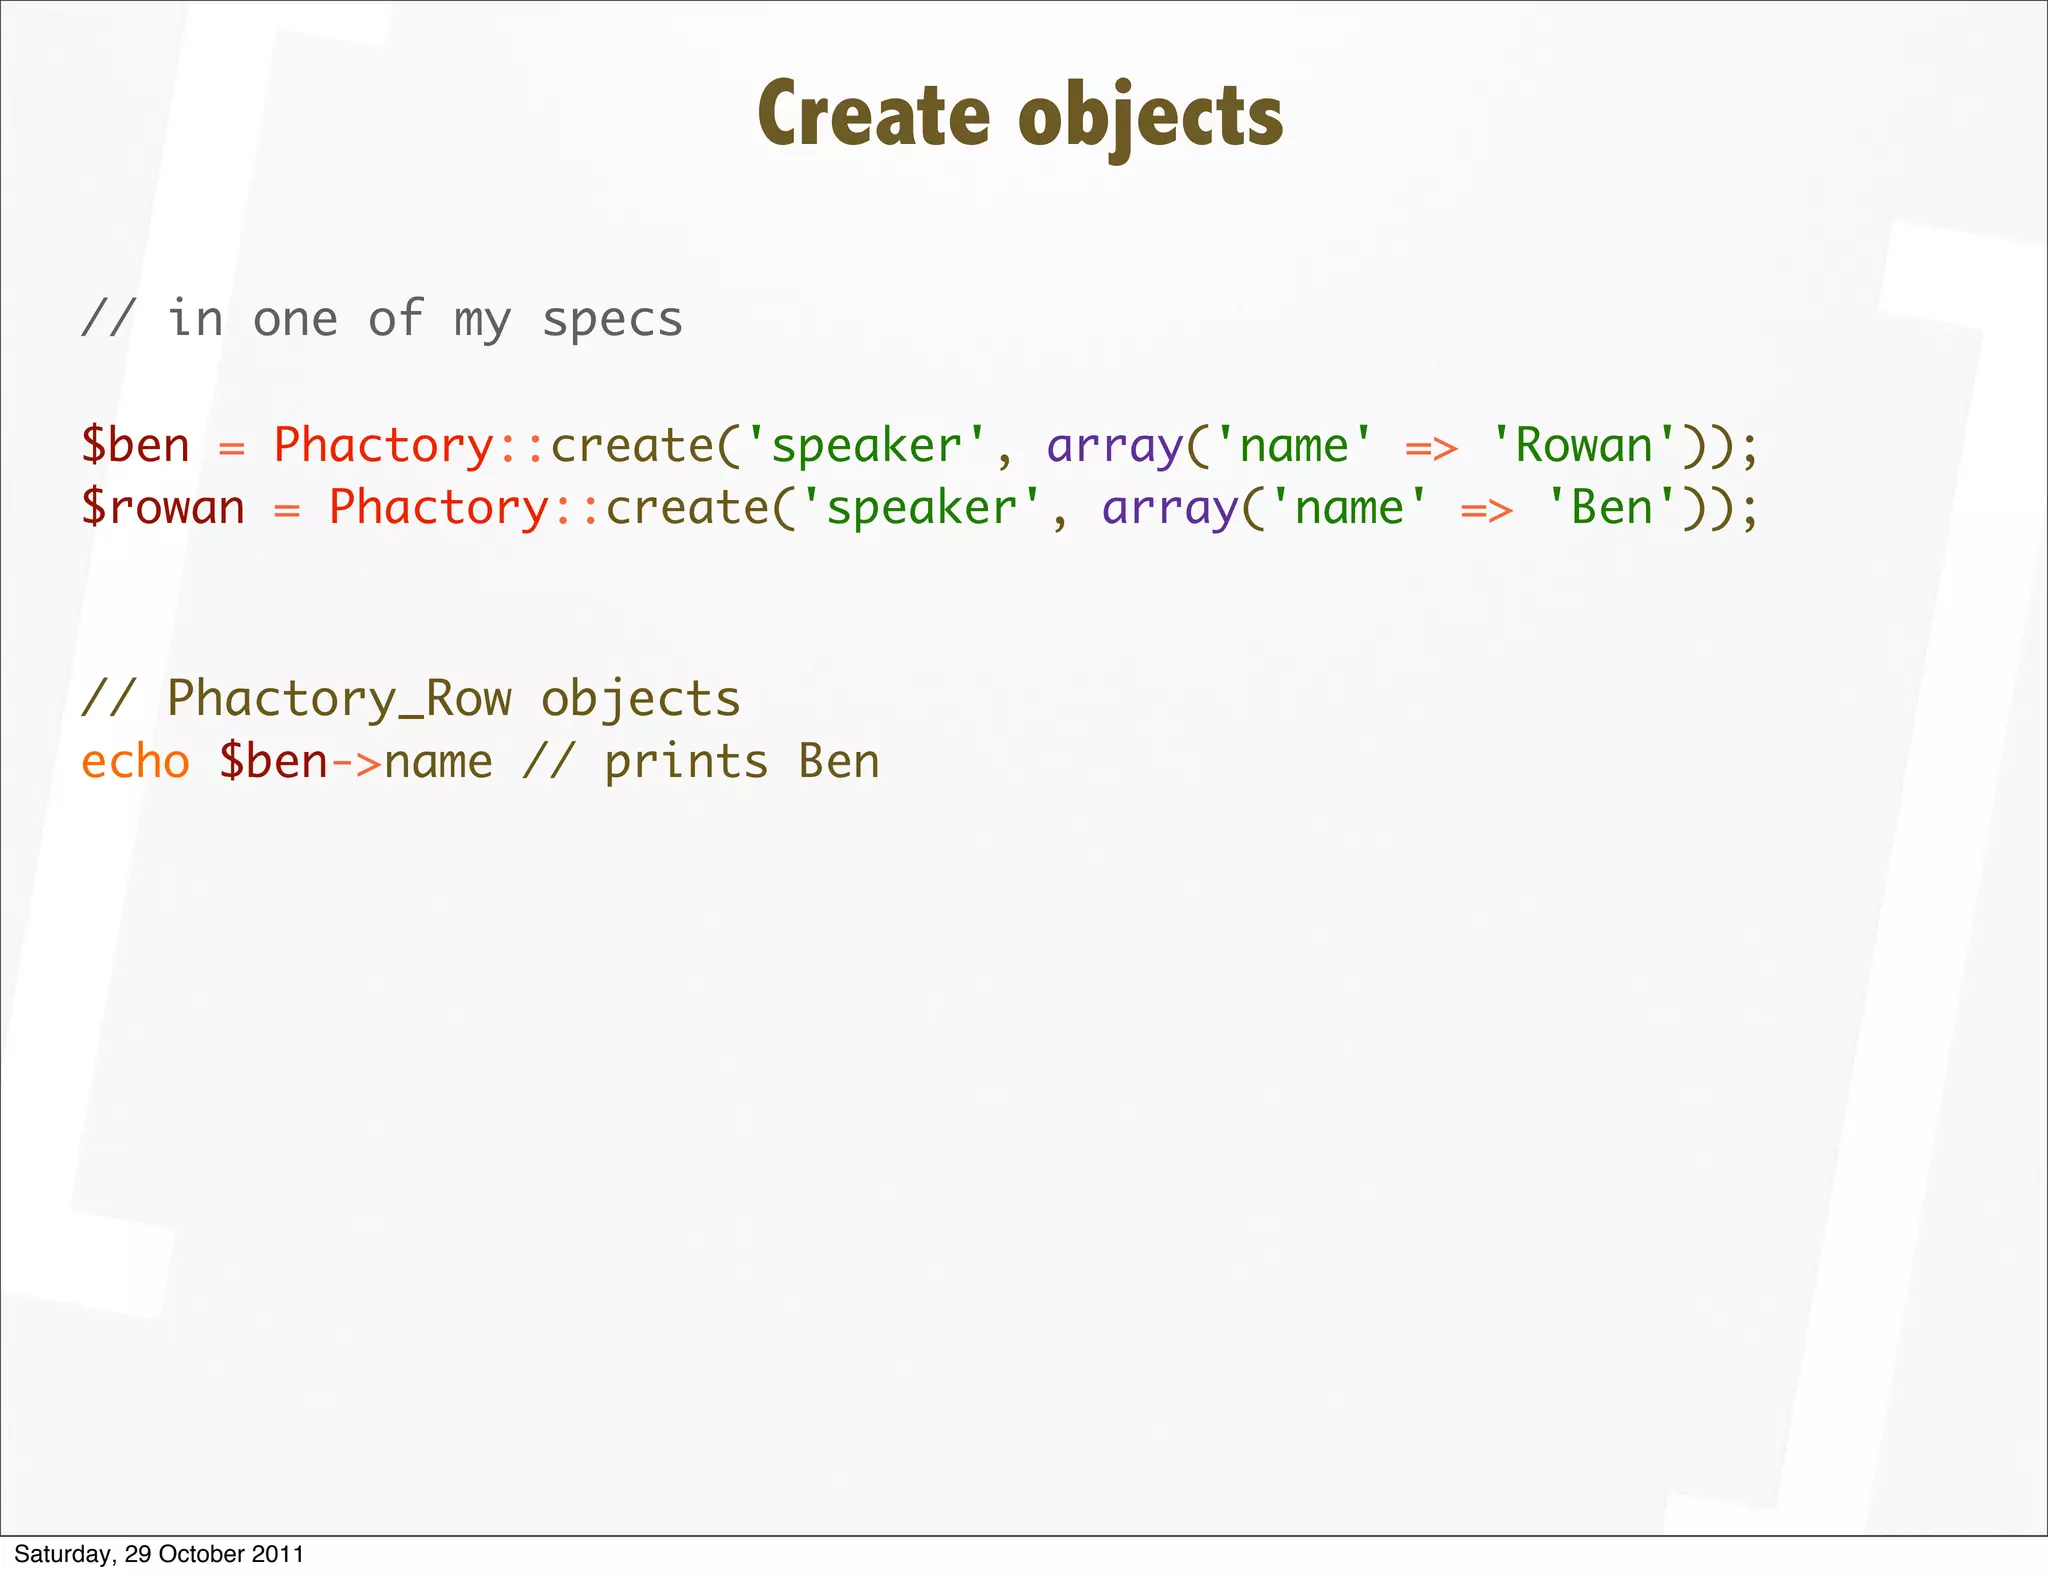
Task: Click 'create' in the $rowan assignment line
Action: (687, 508)
